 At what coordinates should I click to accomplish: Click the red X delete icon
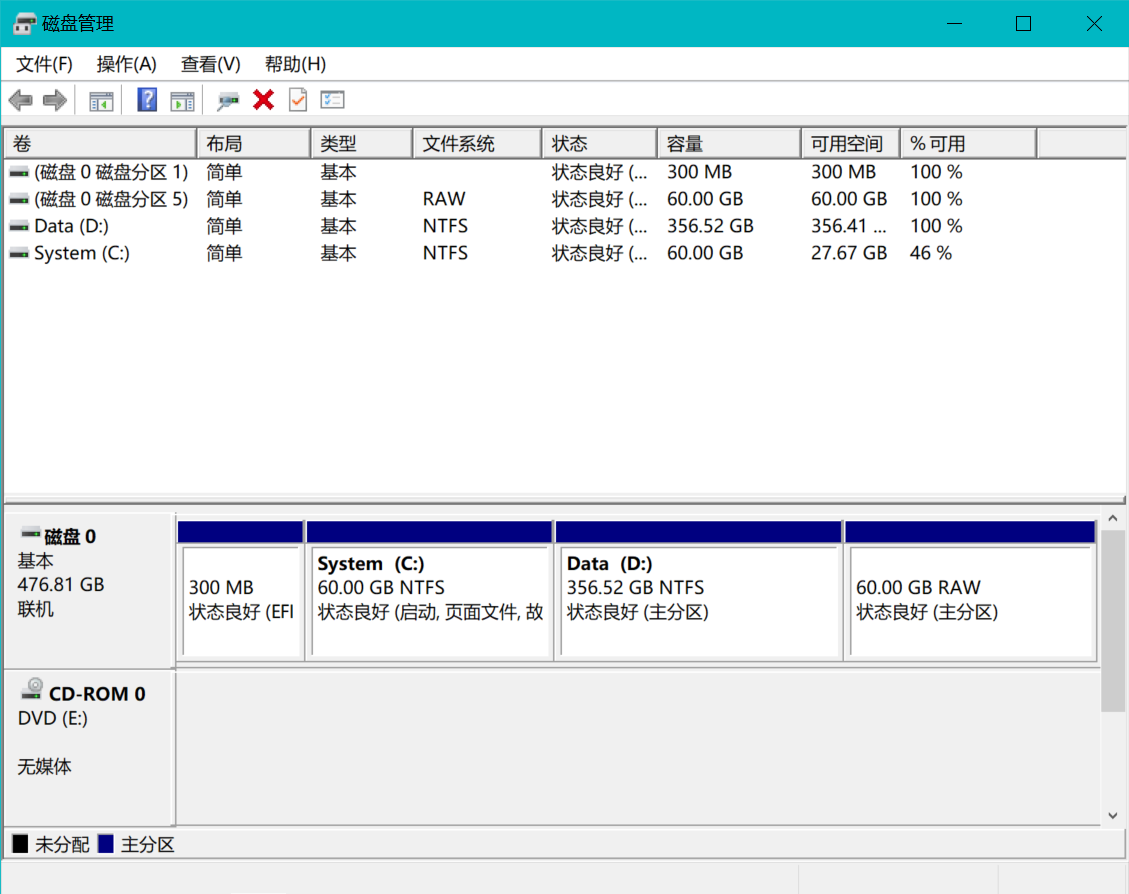pyautogui.click(x=264, y=100)
